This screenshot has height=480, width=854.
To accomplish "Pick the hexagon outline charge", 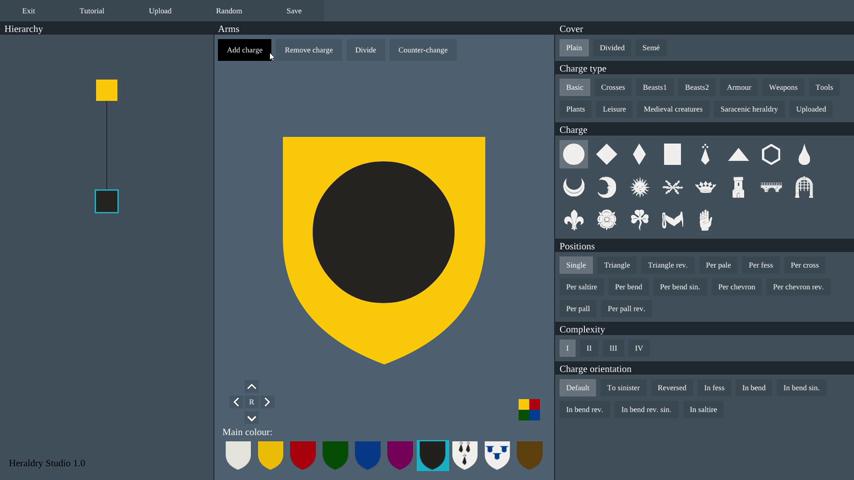I will tap(771, 154).
